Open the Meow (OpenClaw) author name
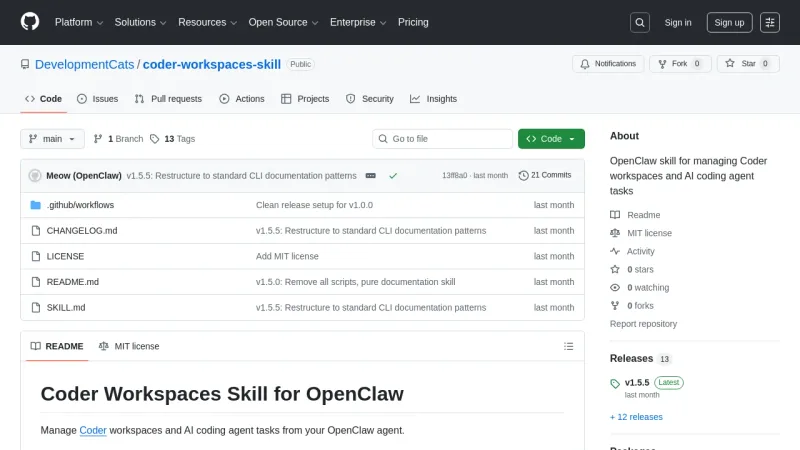Viewport: 800px width, 450px height. (x=84, y=176)
